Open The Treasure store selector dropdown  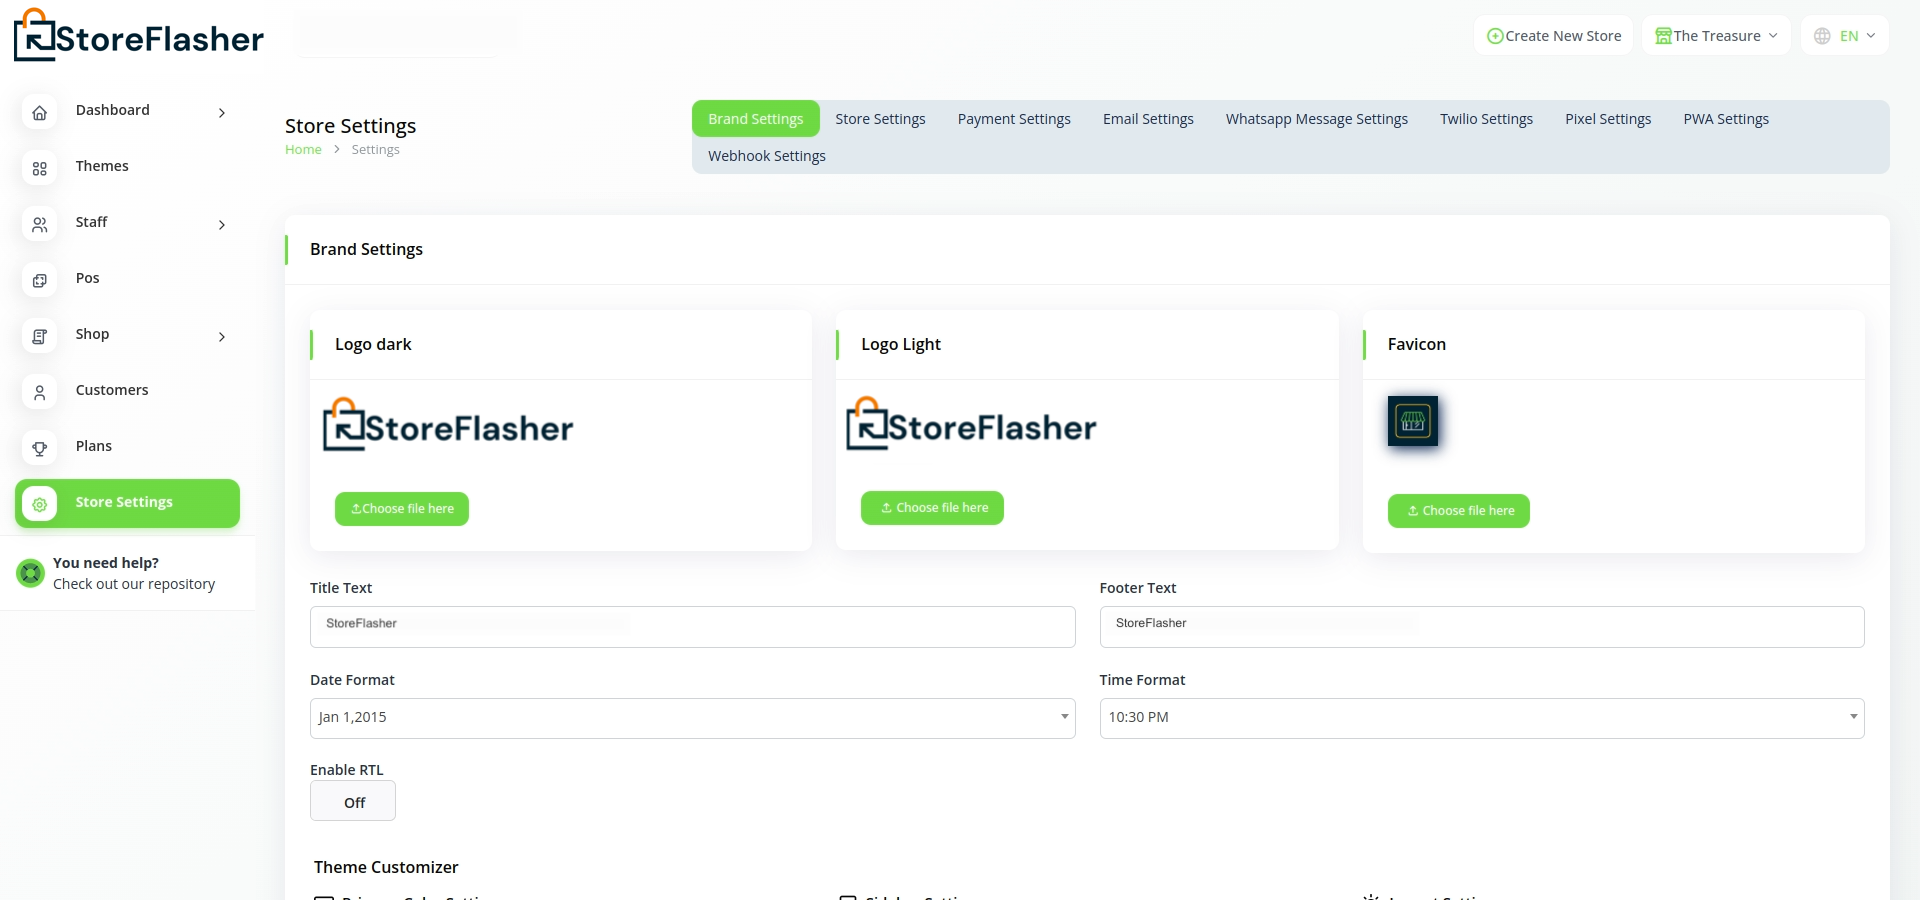point(1716,36)
